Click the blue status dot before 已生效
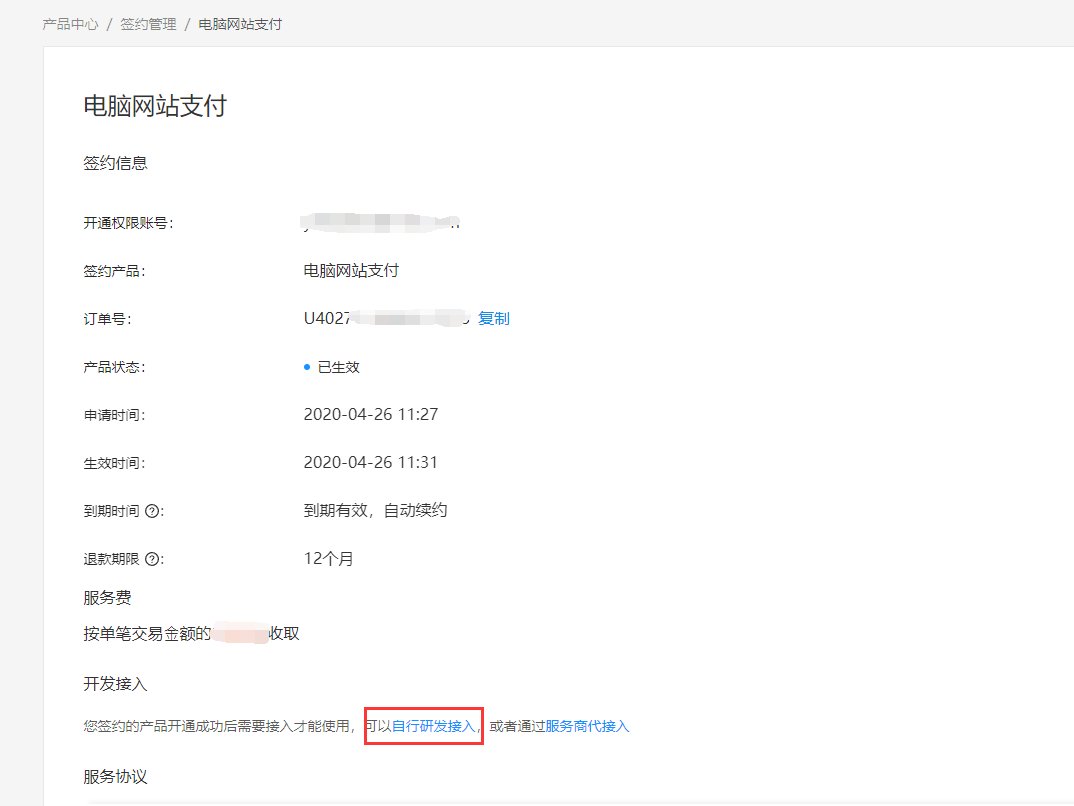This screenshot has height=806, width=1074. pyautogui.click(x=307, y=367)
